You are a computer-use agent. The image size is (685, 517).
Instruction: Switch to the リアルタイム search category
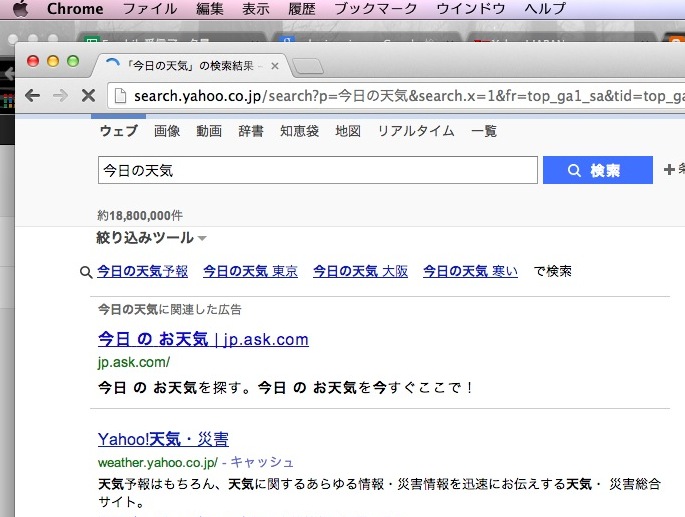point(416,131)
